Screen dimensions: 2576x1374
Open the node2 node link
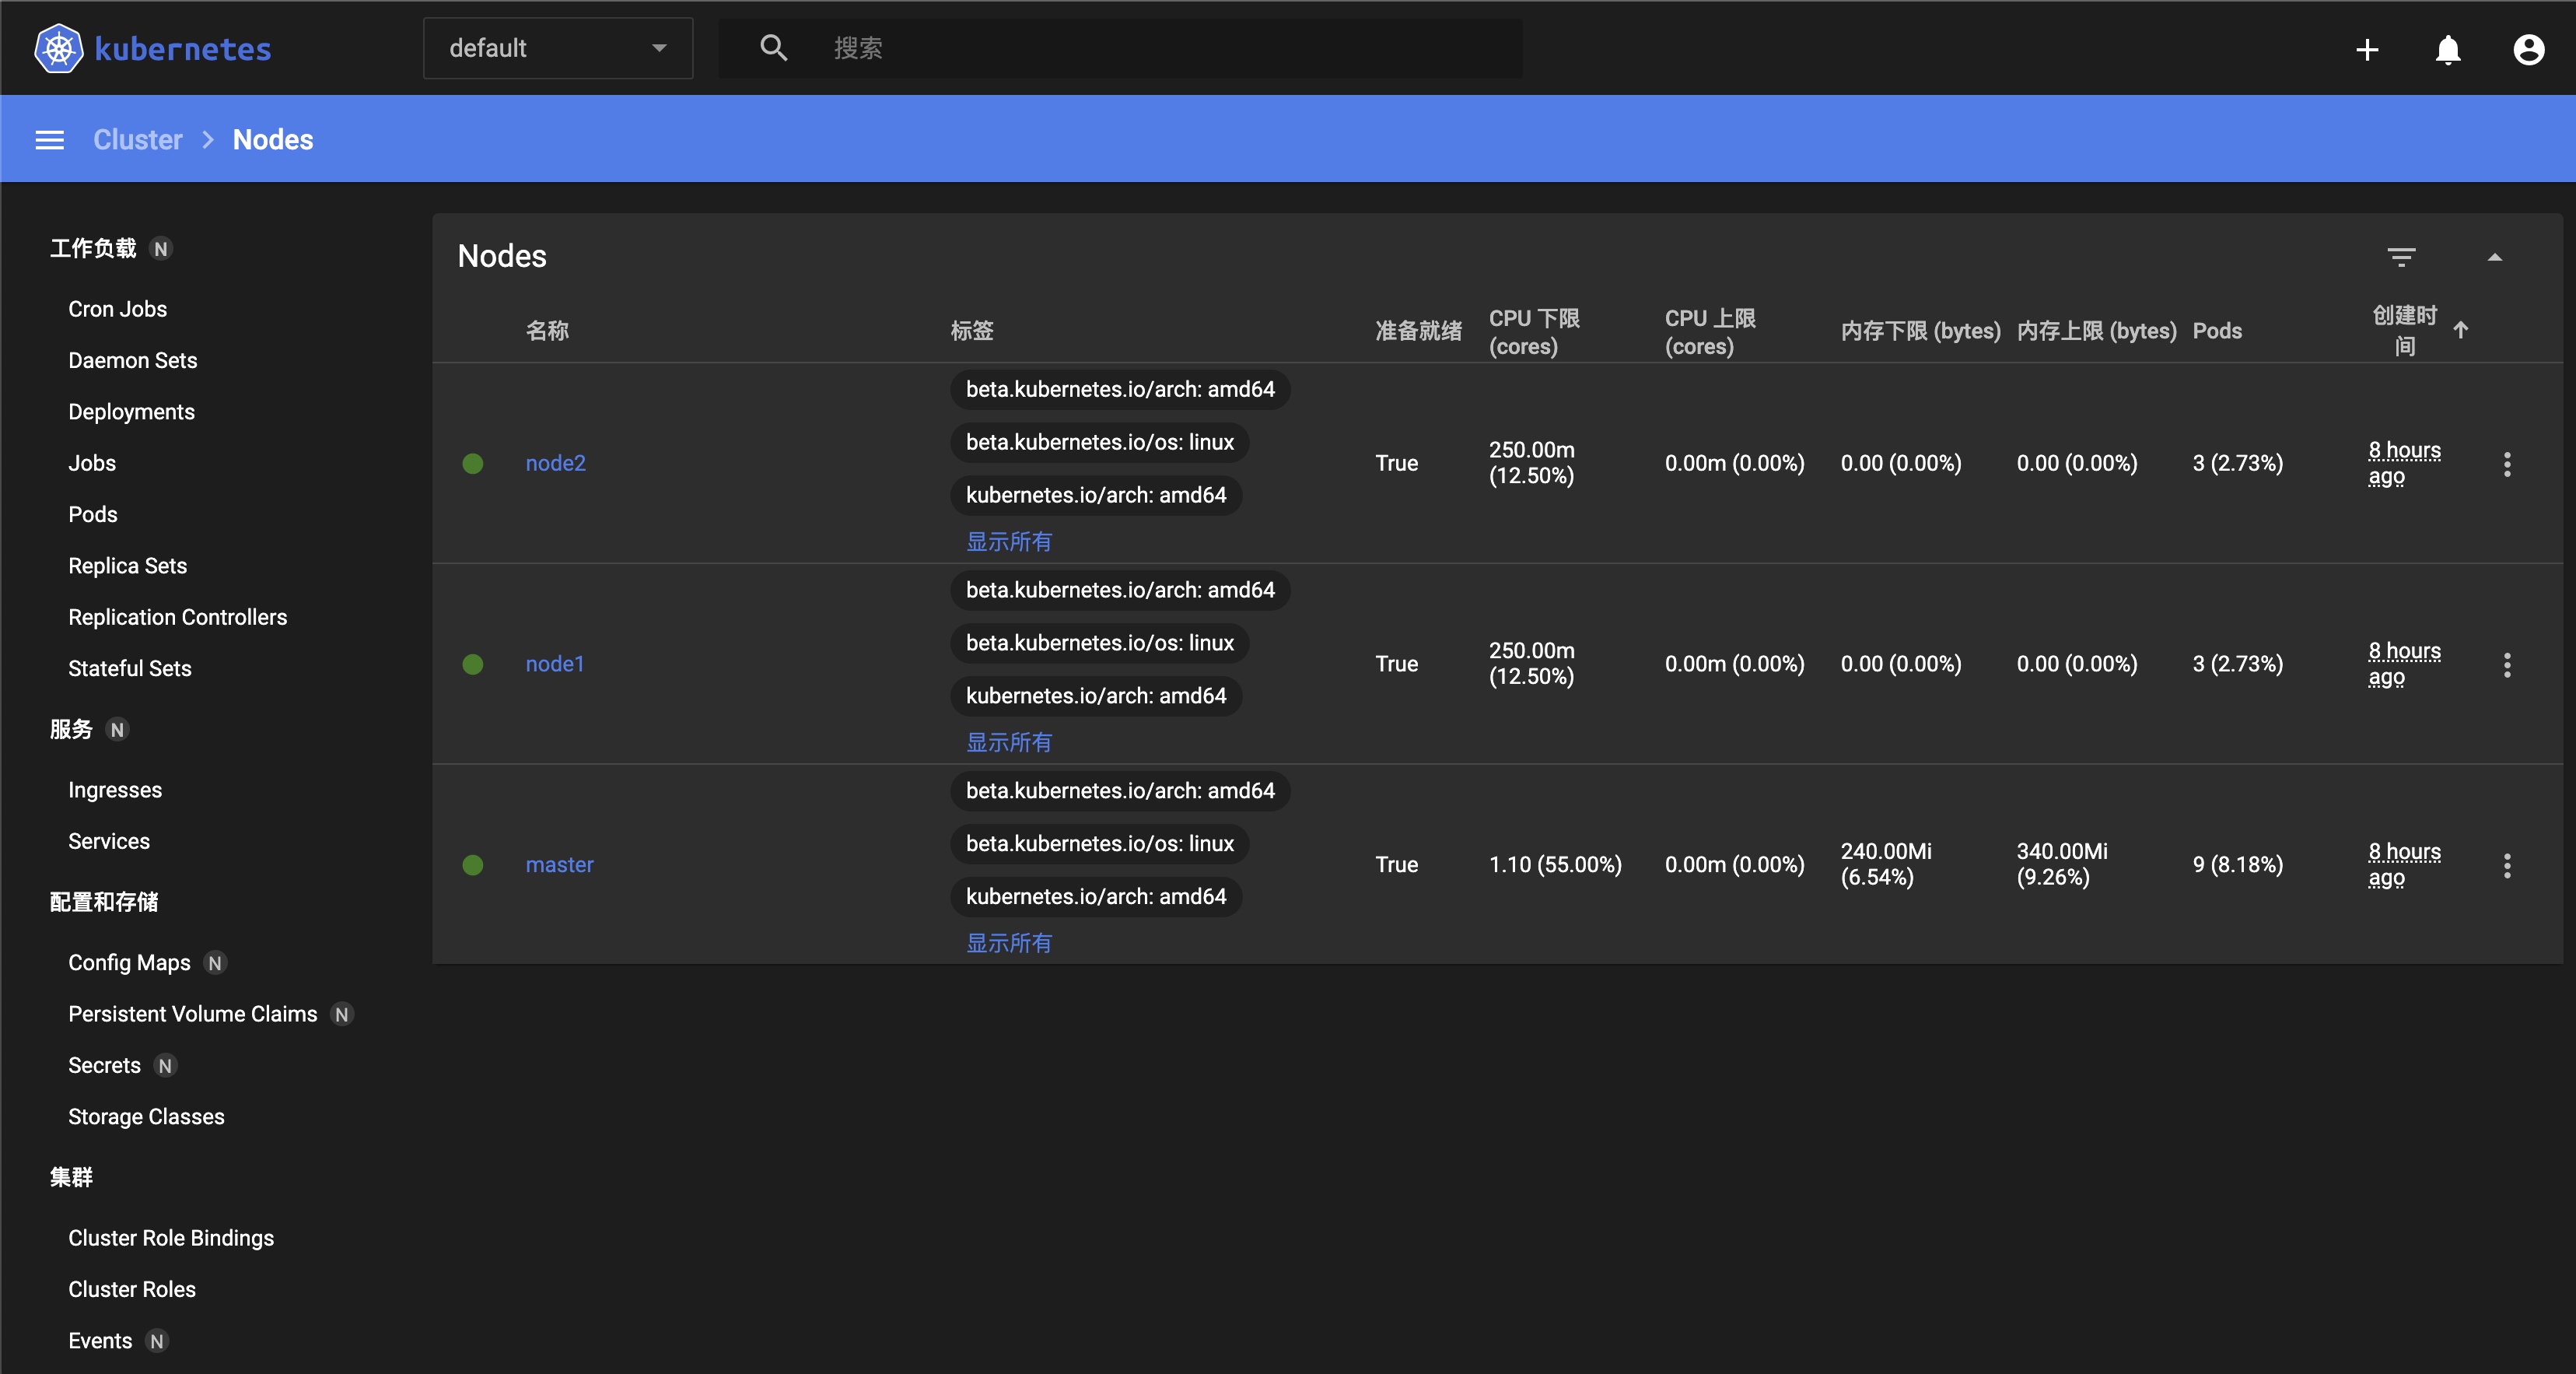(x=555, y=463)
